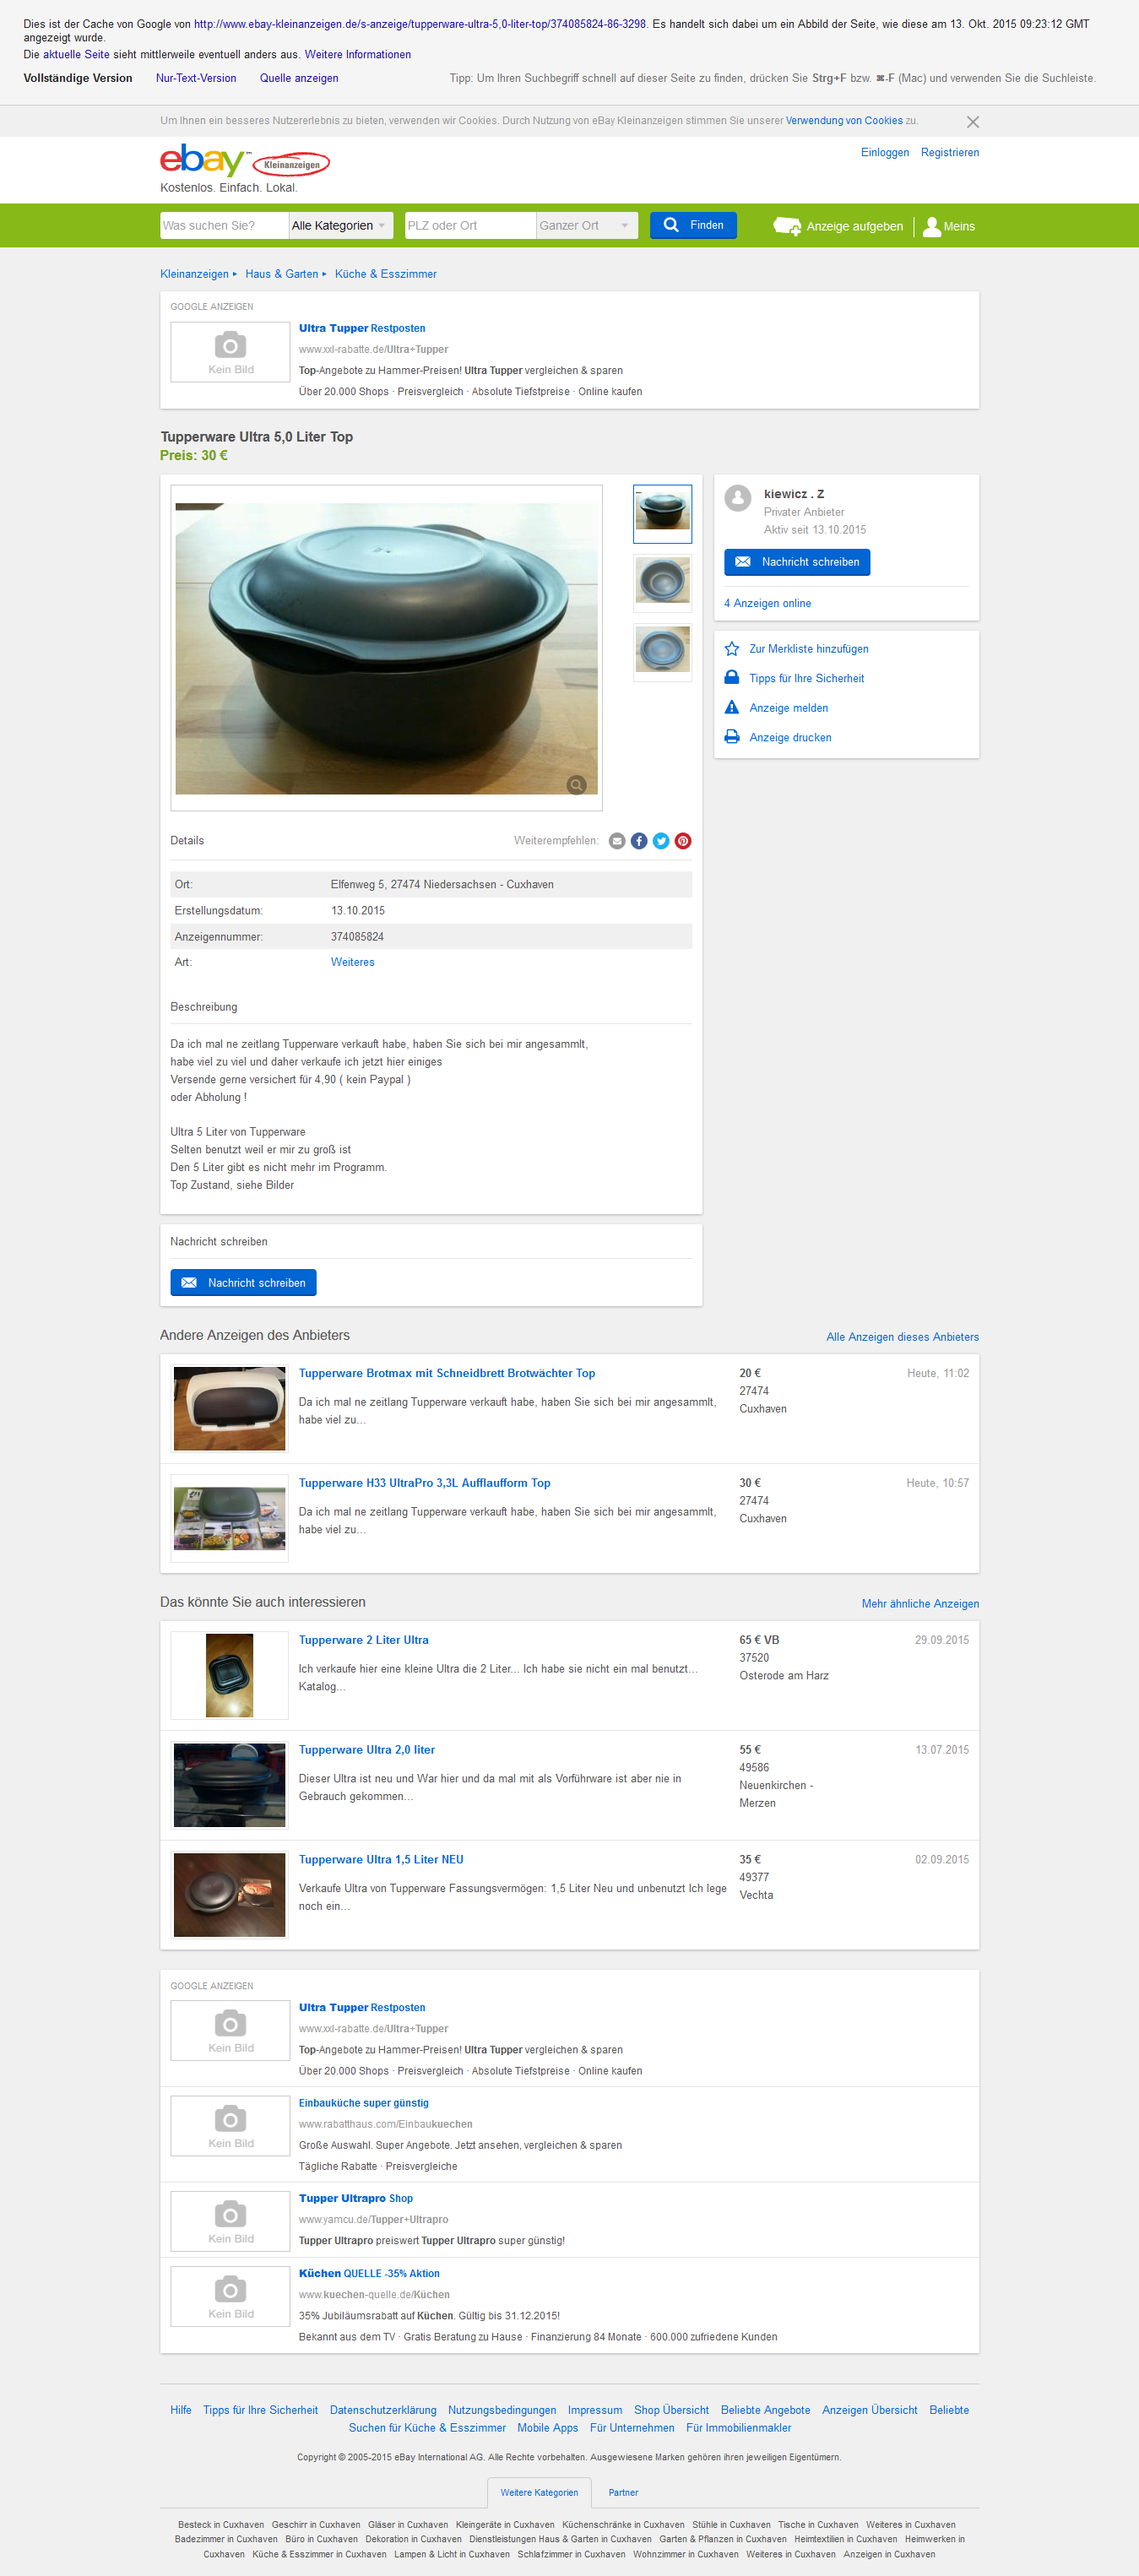Click H33 UltraPro listing thumbnail
The height and width of the screenshot is (2576, 1139).
tap(229, 1519)
